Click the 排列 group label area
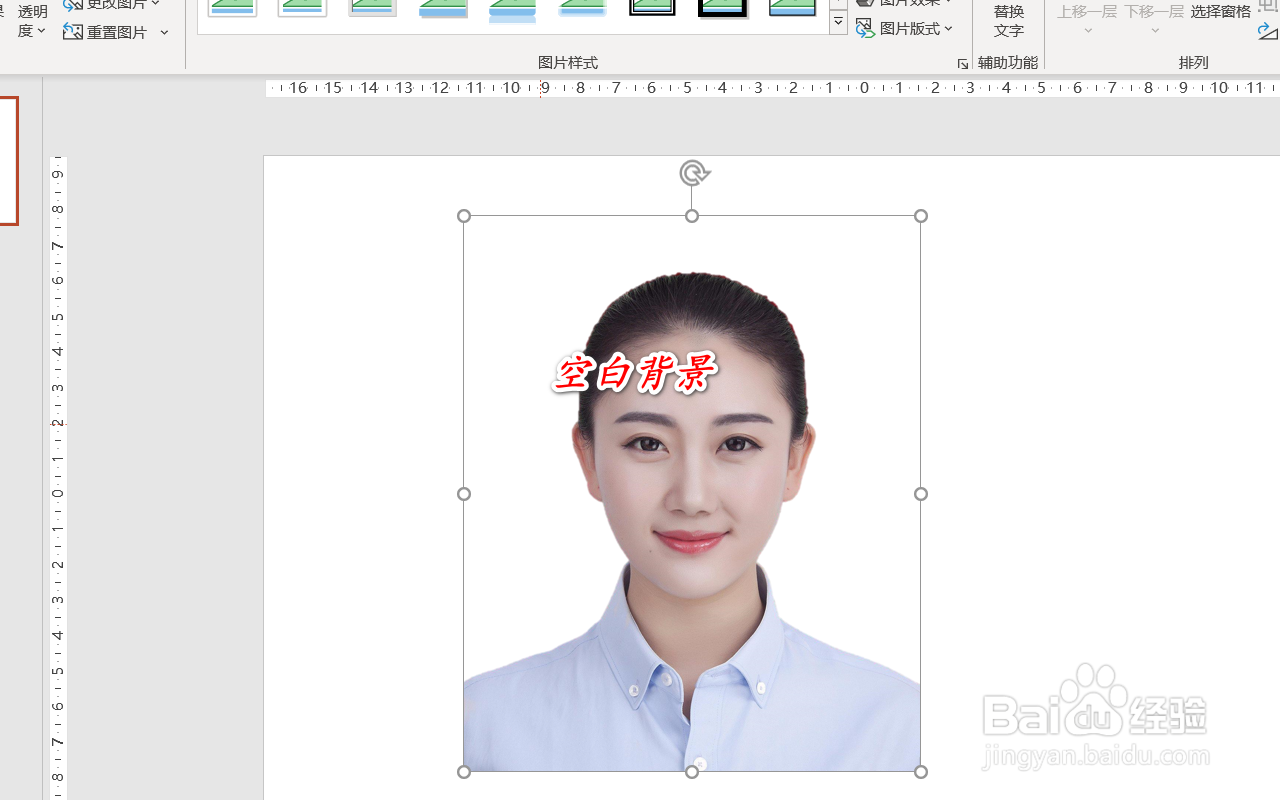The height and width of the screenshot is (800, 1280). pos(1193,62)
